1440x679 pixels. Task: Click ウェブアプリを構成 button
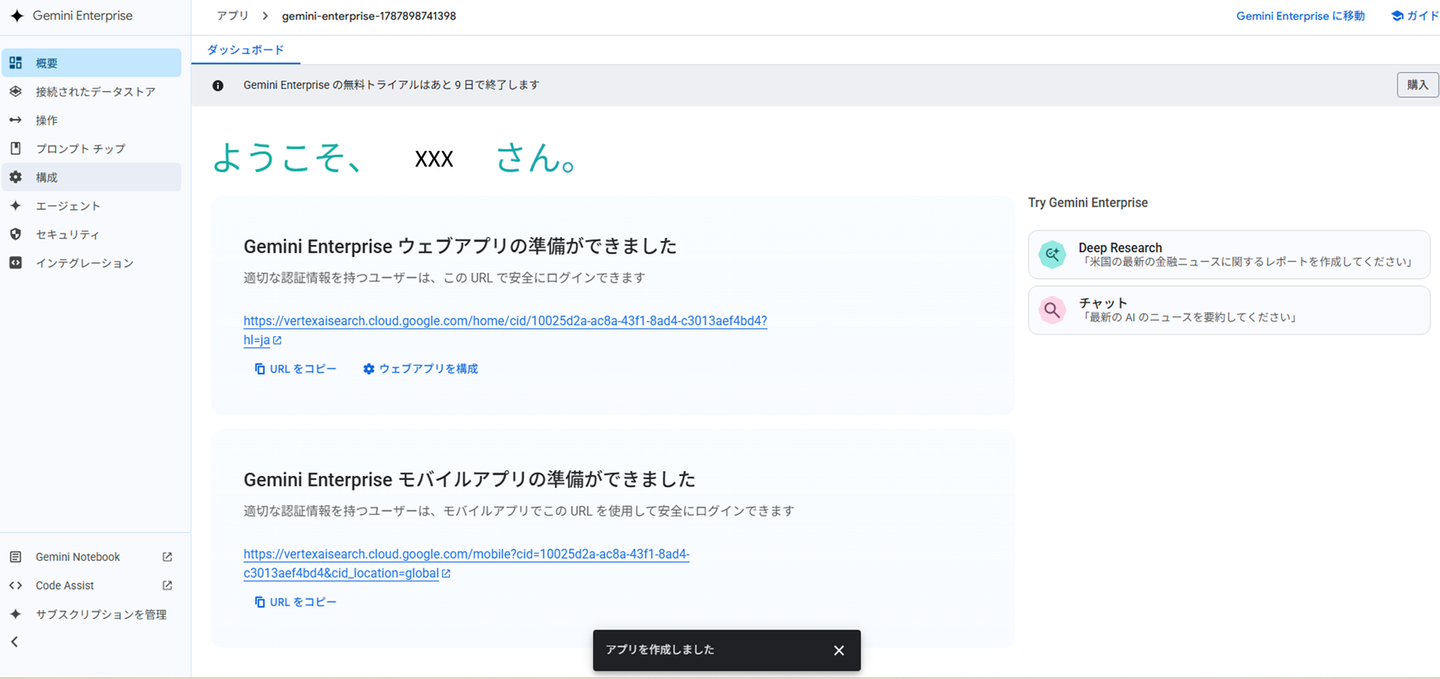(x=421, y=369)
